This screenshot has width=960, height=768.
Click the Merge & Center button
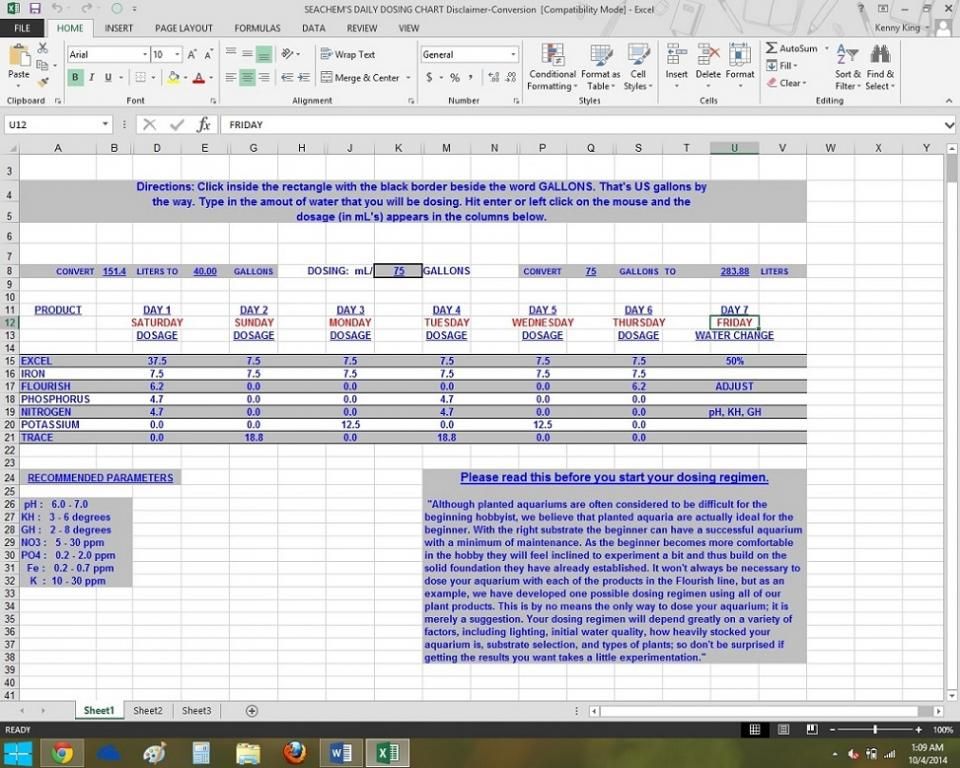[x=361, y=78]
